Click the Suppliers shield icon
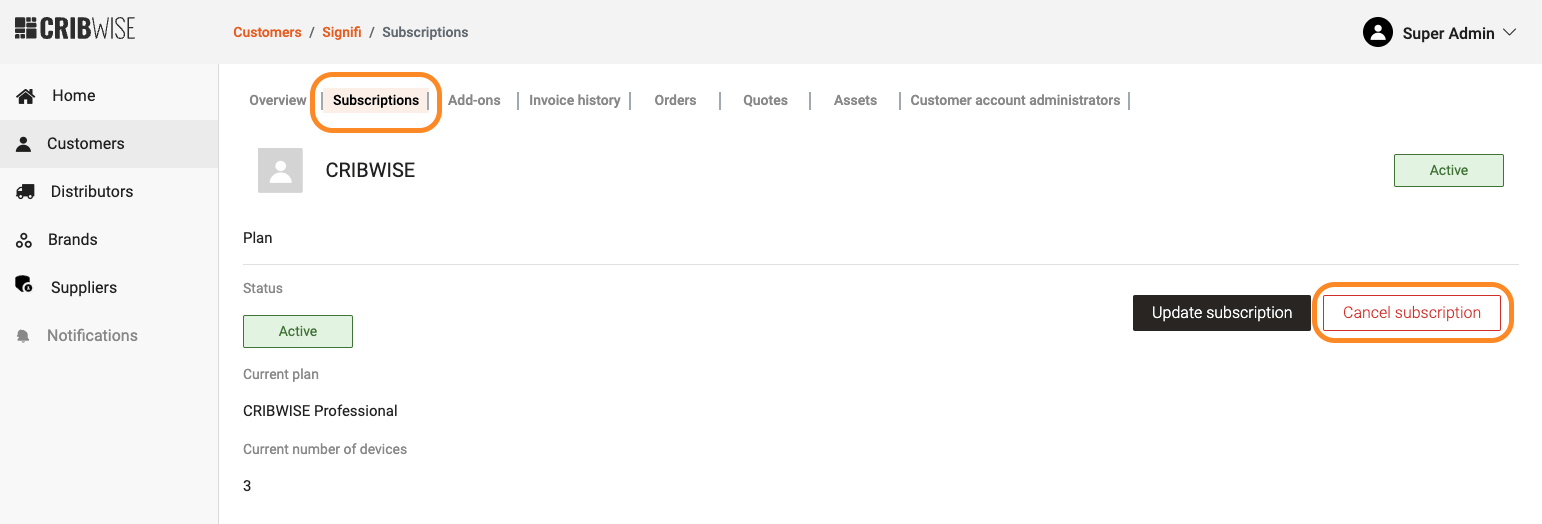This screenshot has height=524, width=1542. (24, 286)
